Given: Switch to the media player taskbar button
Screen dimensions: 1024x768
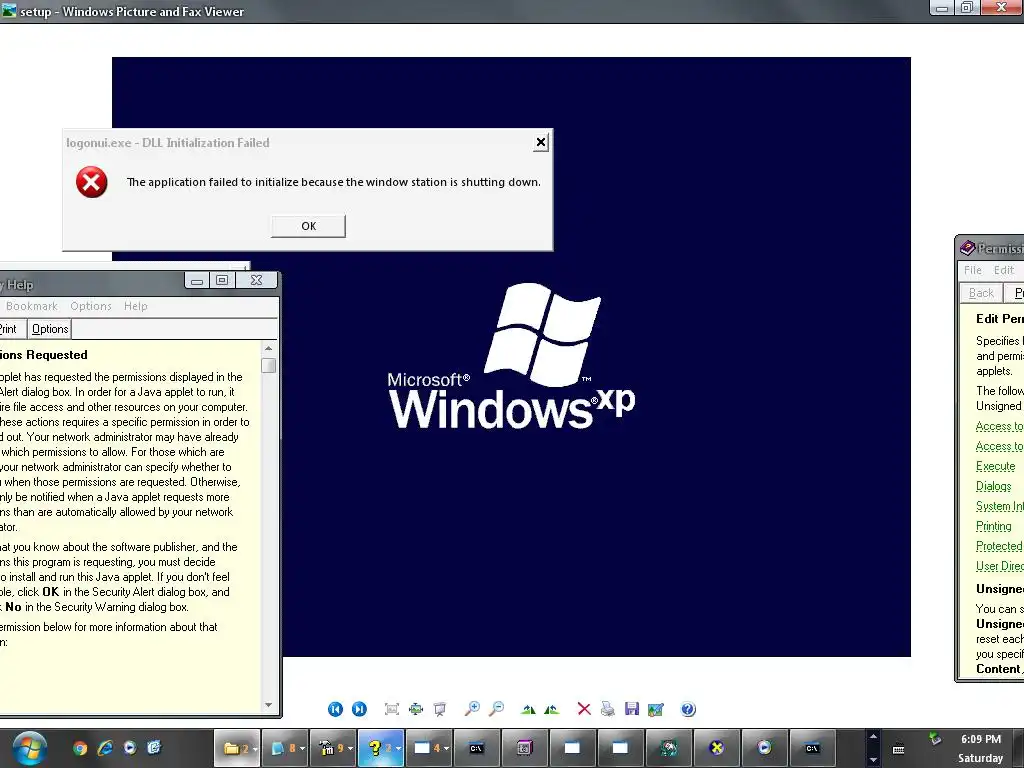Looking at the screenshot, I should coord(764,748).
